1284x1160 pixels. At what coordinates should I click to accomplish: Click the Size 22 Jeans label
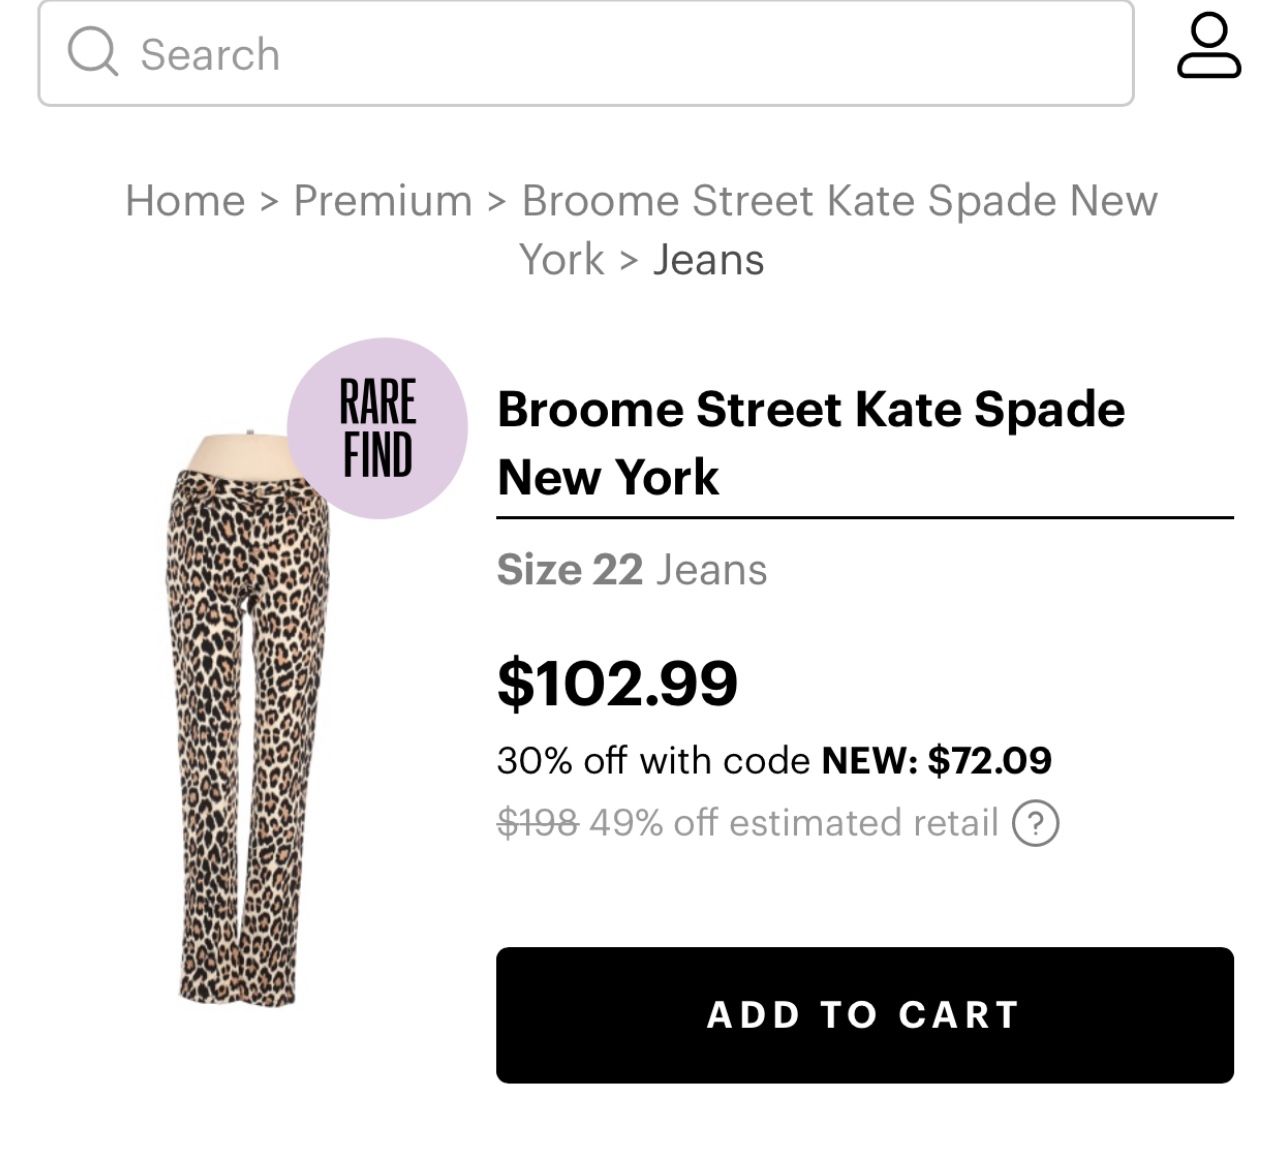point(631,570)
